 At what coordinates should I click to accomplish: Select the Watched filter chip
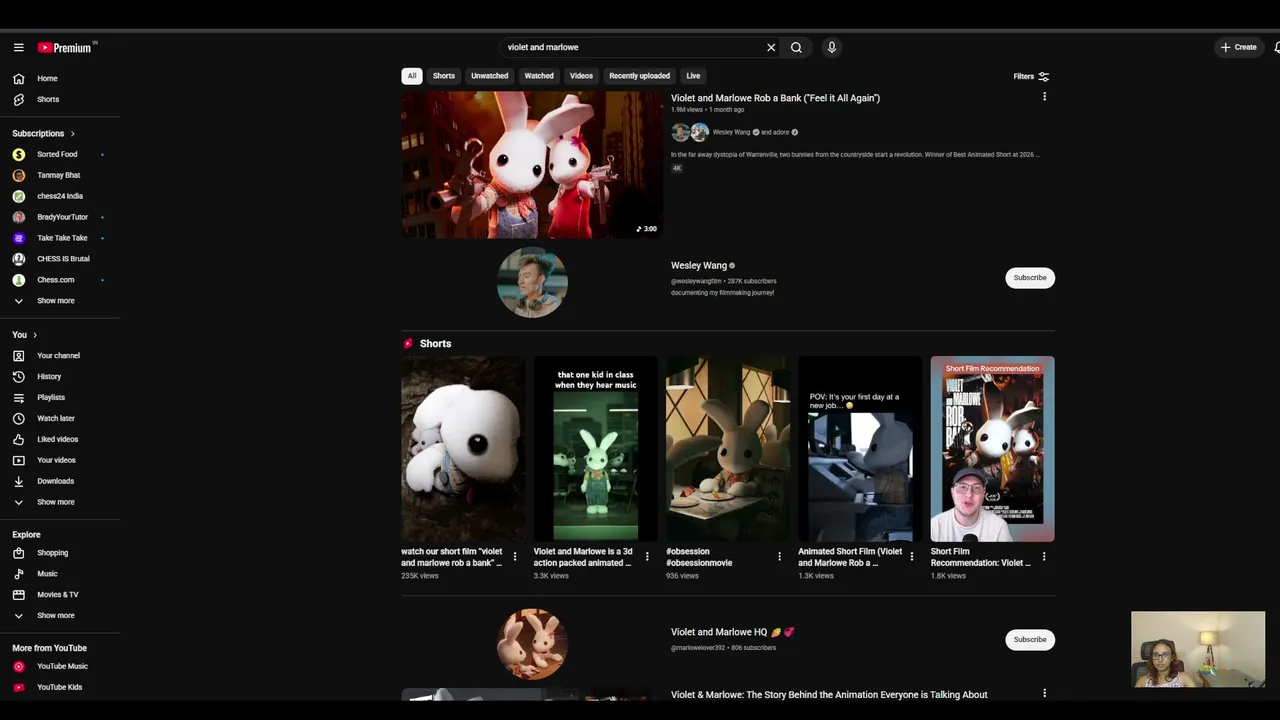click(539, 76)
